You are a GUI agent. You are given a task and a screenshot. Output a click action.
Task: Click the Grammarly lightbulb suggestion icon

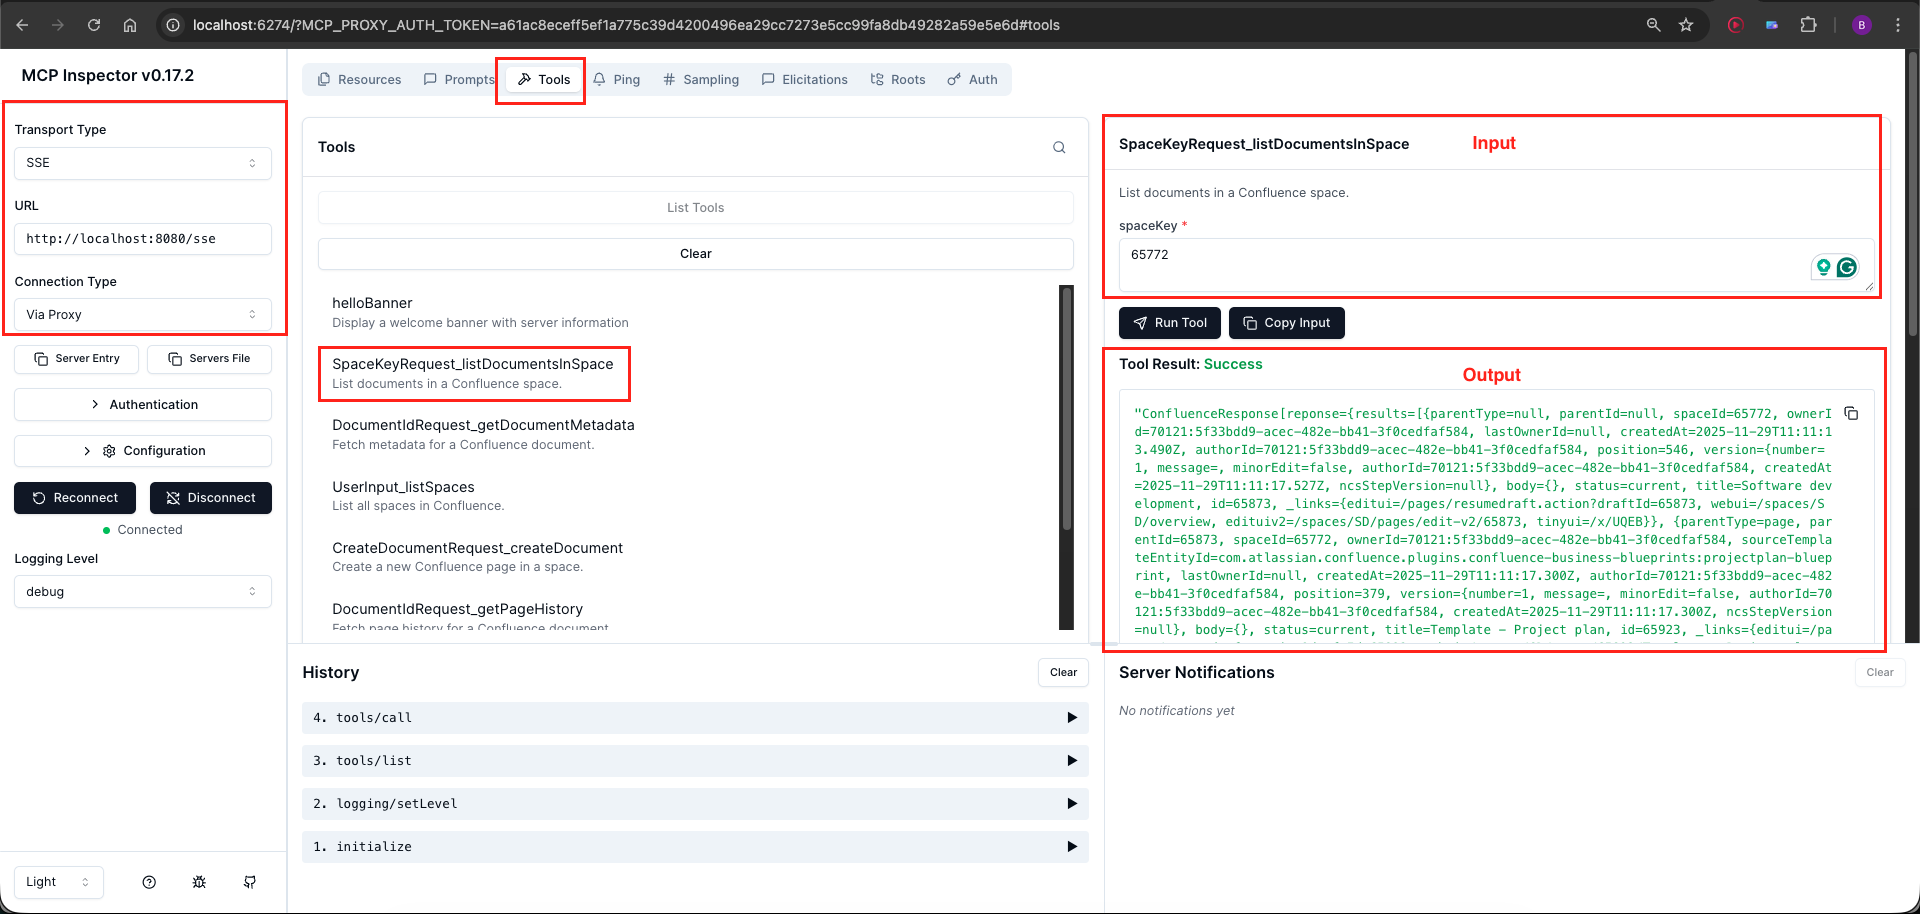click(1822, 266)
